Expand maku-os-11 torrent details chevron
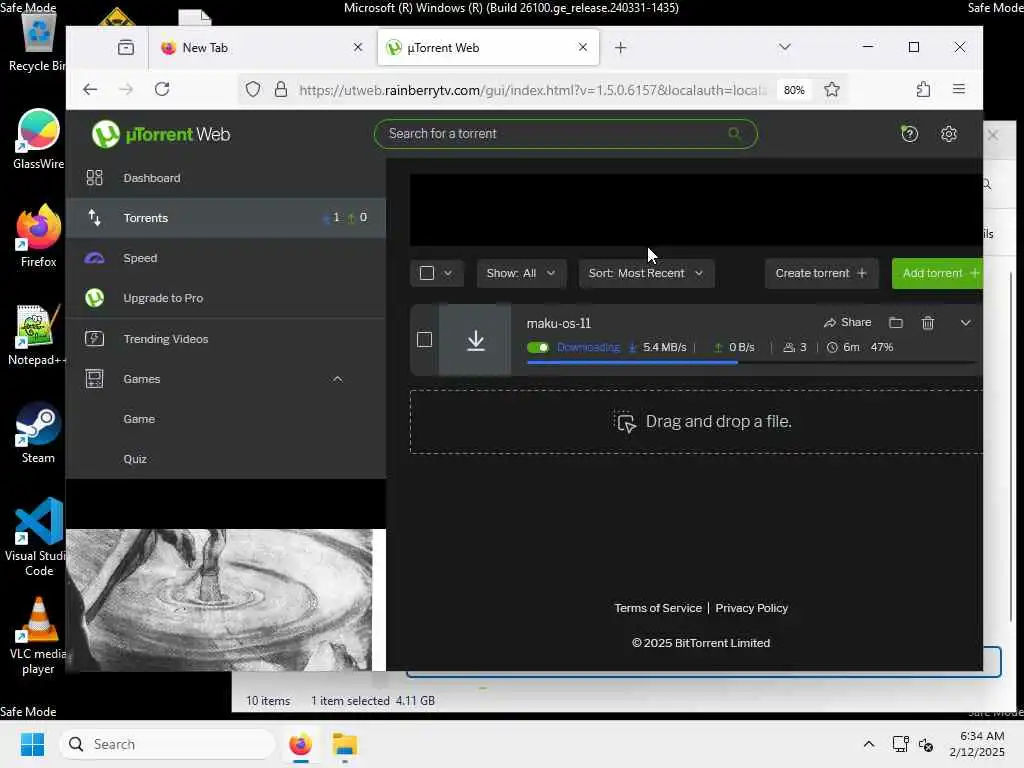 (965, 323)
